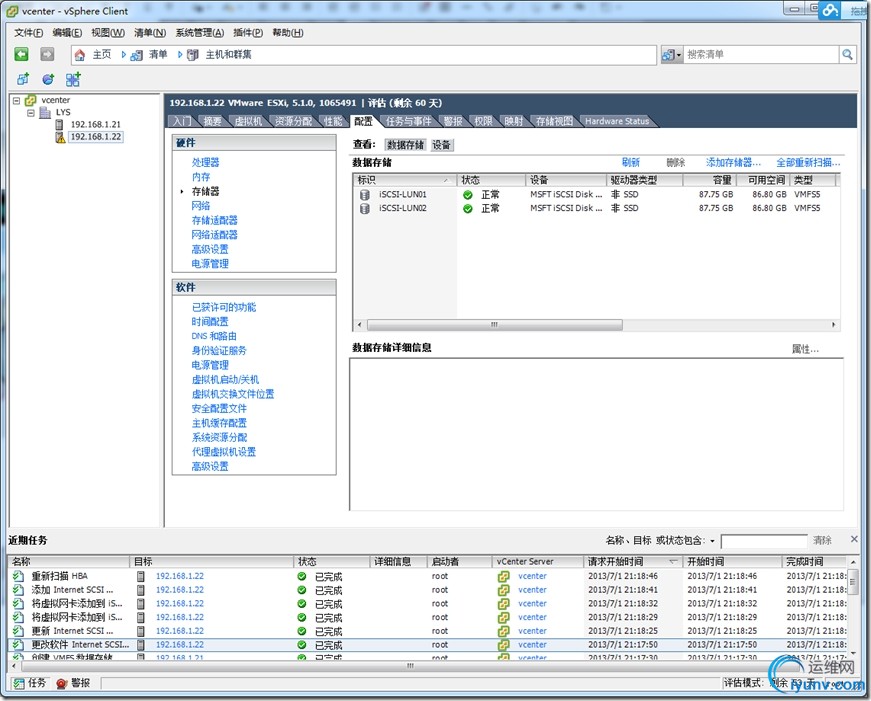The height and width of the screenshot is (701, 871).
Task: Open the 系统管理(A) menu
Action: pos(199,33)
